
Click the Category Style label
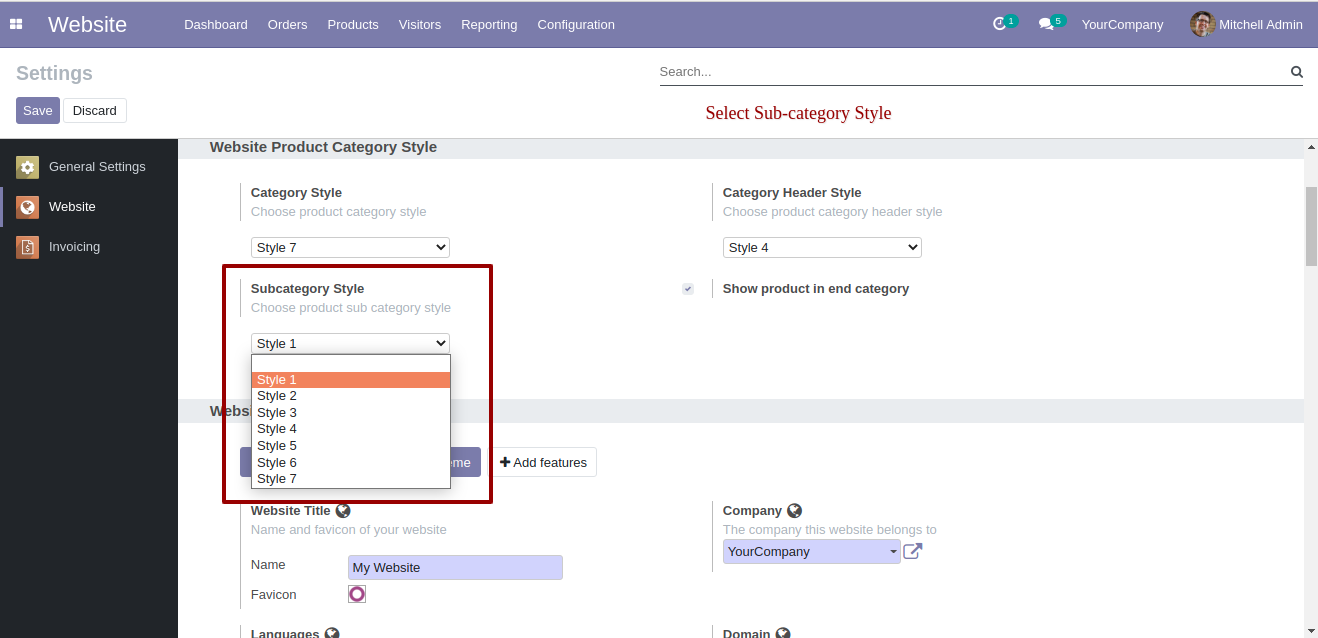pyautogui.click(x=296, y=193)
